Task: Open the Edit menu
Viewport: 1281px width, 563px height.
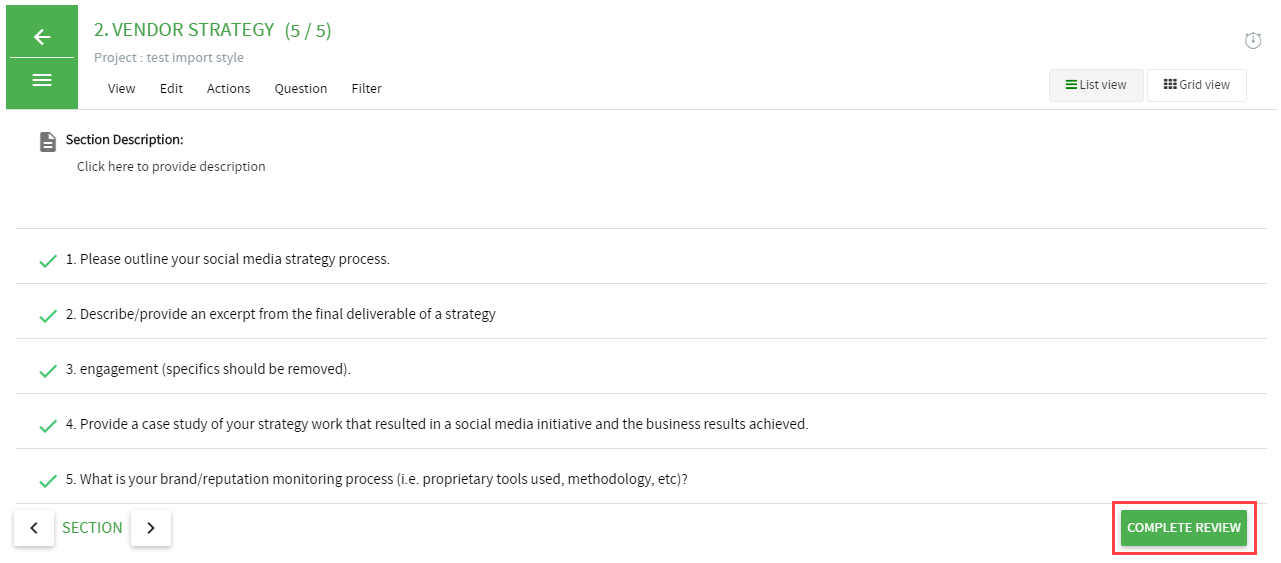Action: coord(171,88)
